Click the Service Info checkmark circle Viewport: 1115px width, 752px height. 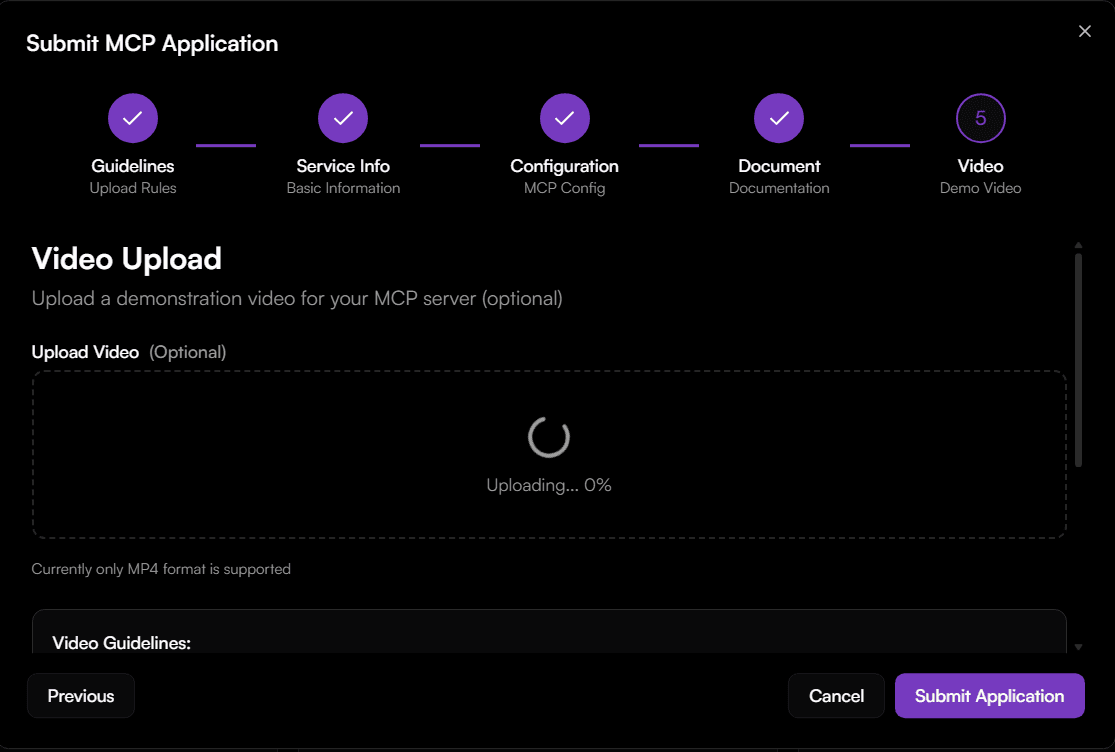click(343, 118)
